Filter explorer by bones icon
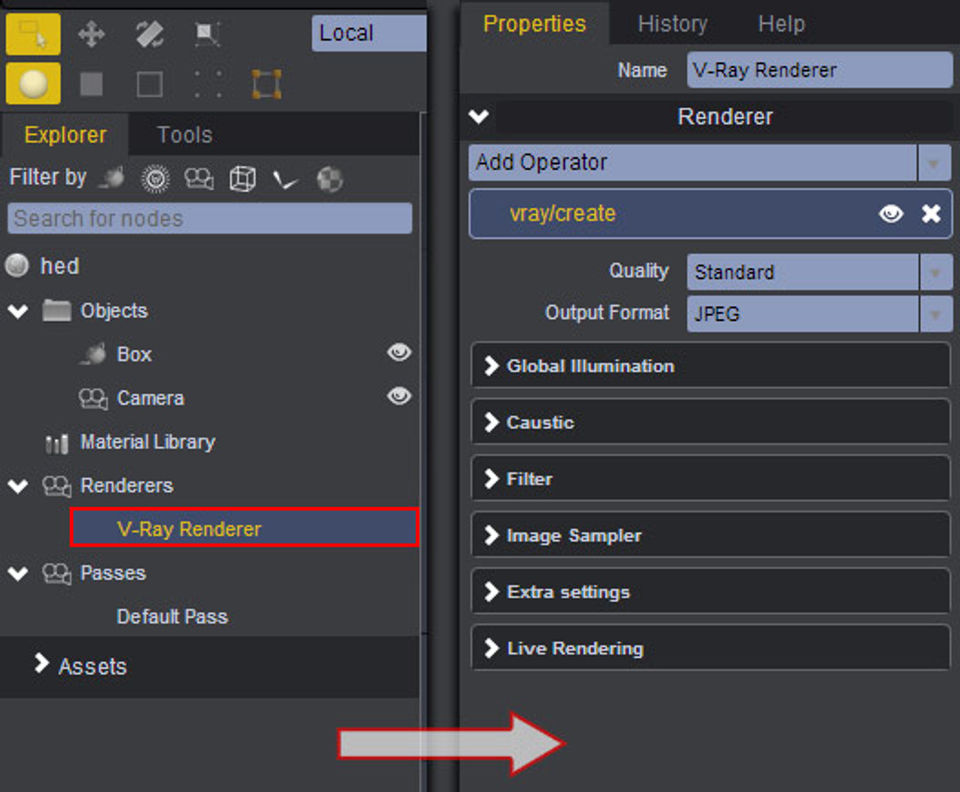This screenshot has width=960, height=792. click(285, 179)
